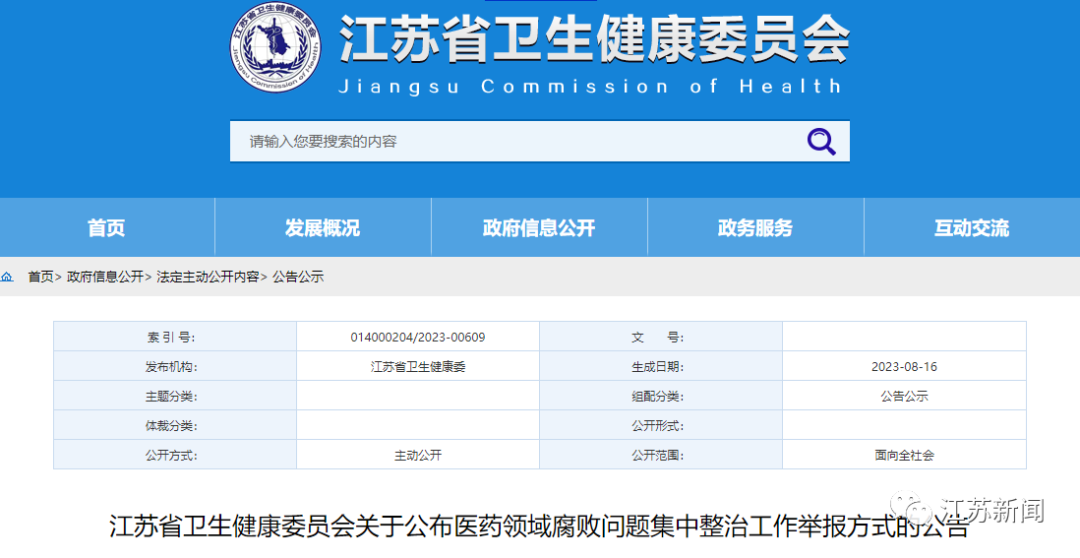Click the 江苏省卫生健康委 publisher cell
The height and width of the screenshot is (558, 1080).
[x=418, y=367]
